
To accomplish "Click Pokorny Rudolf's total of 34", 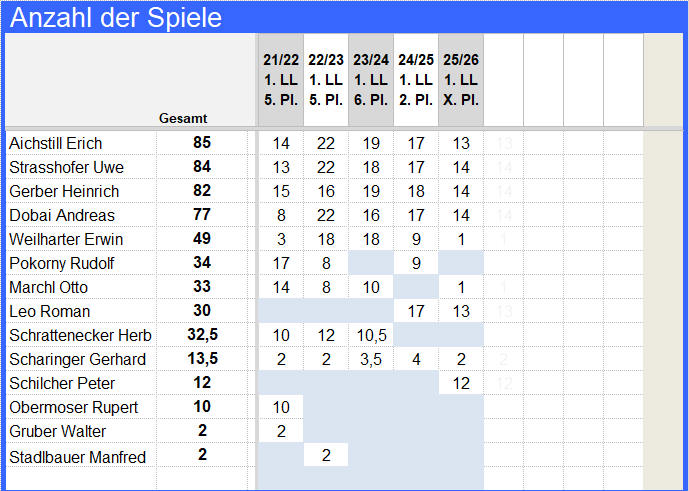I will click(x=202, y=263).
